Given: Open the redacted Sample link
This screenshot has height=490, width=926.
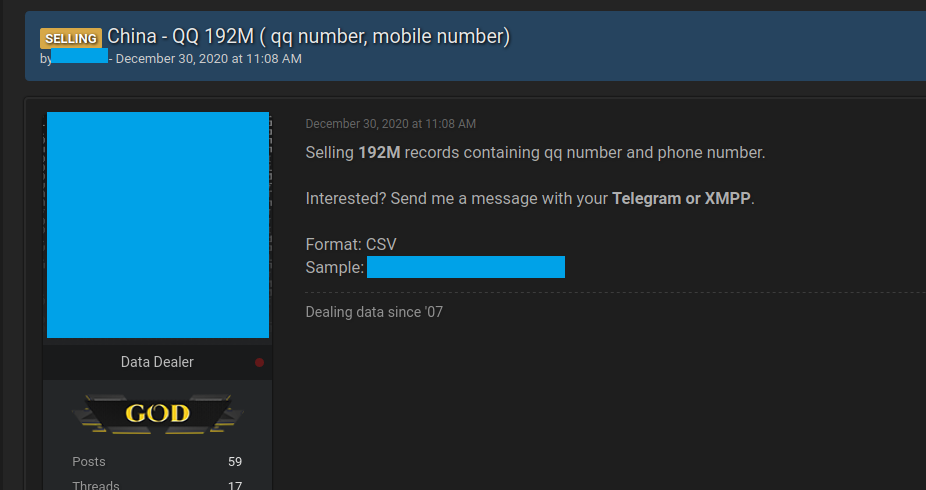Looking at the screenshot, I should pos(466,267).
